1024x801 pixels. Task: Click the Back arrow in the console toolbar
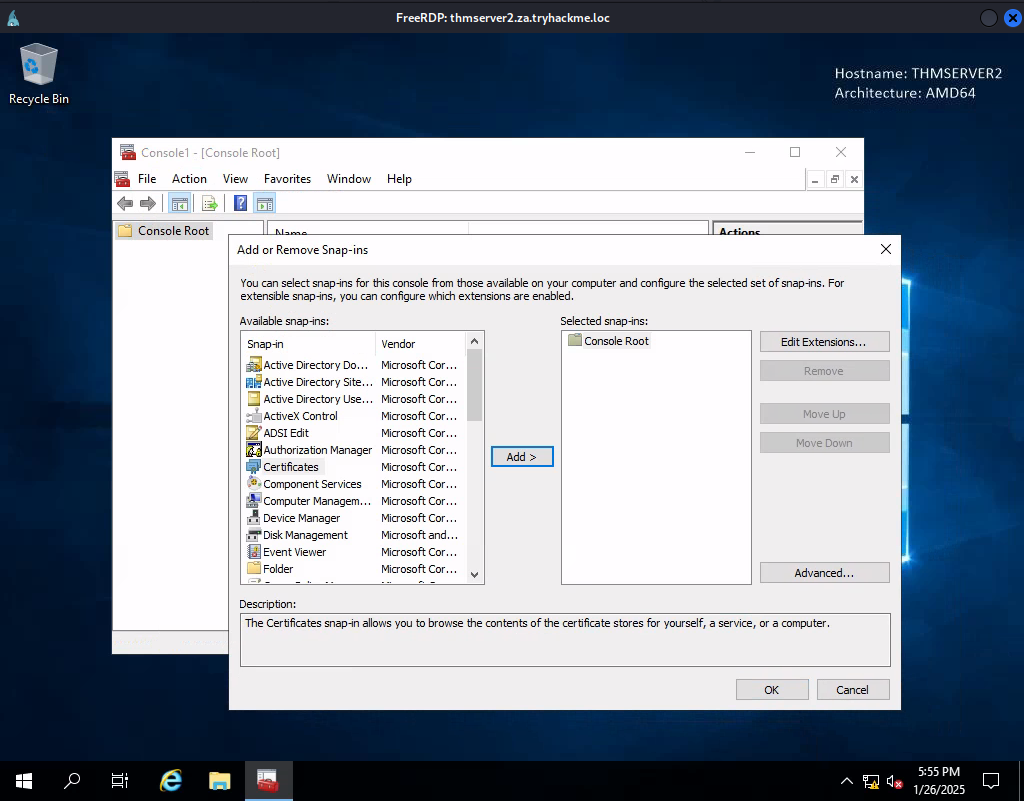[x=125, y=204]
